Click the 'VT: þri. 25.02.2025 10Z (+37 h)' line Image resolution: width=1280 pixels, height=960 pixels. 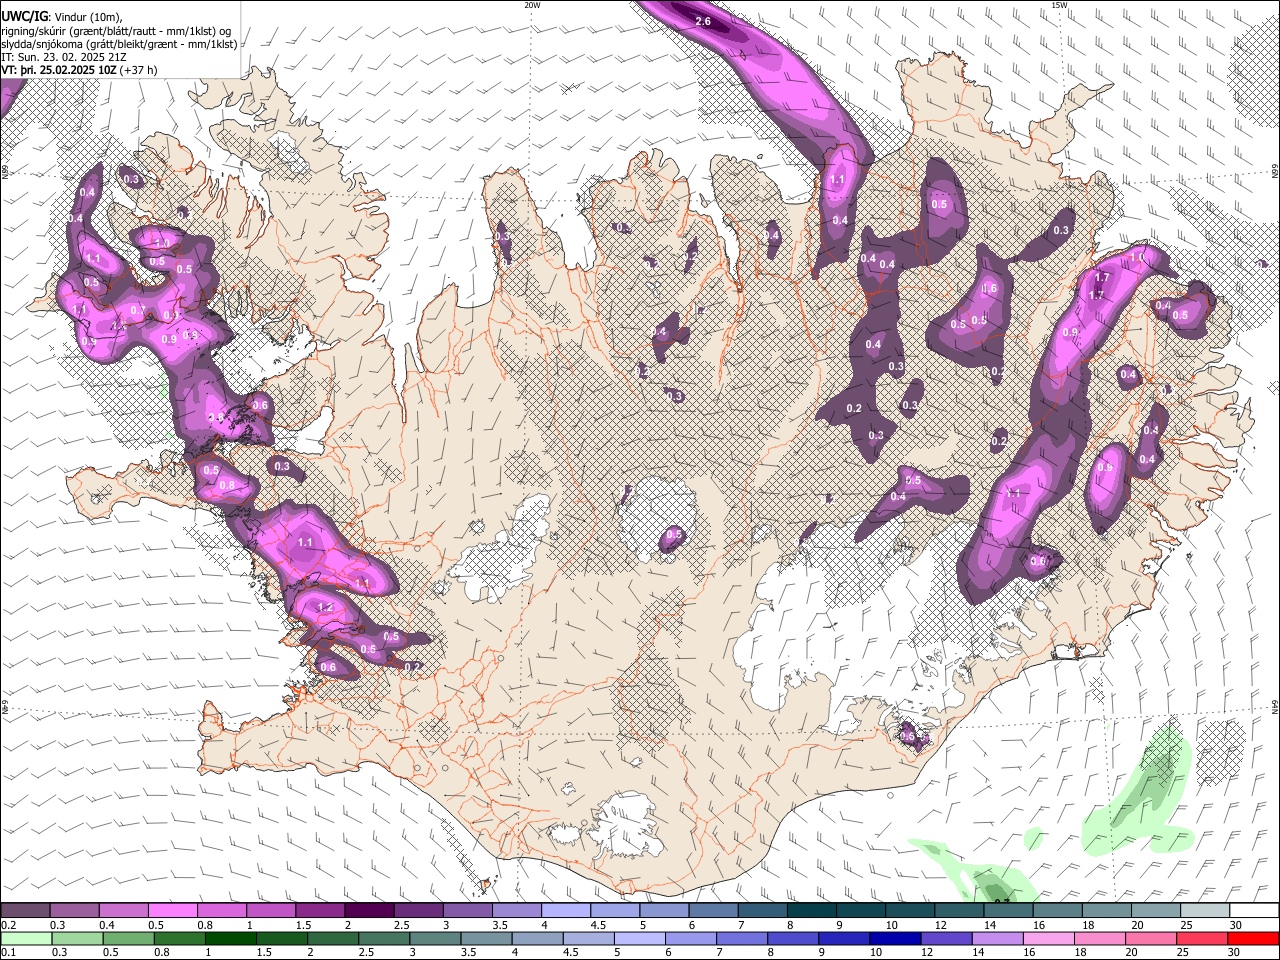click(x=78, y=70)
